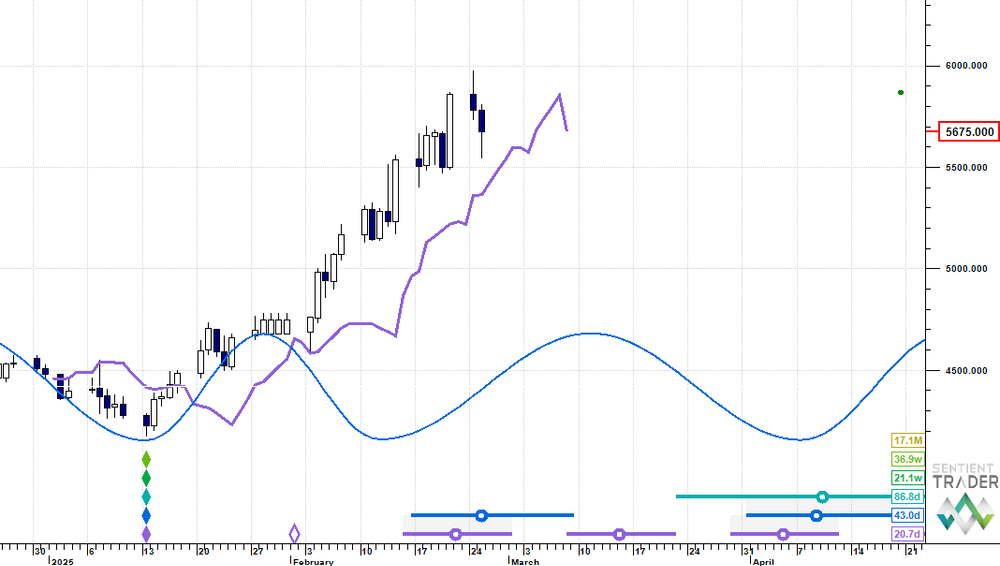Click the March month label
Image resolution: width=1000 pixels, height=566 pixels.
pos(526,562)
